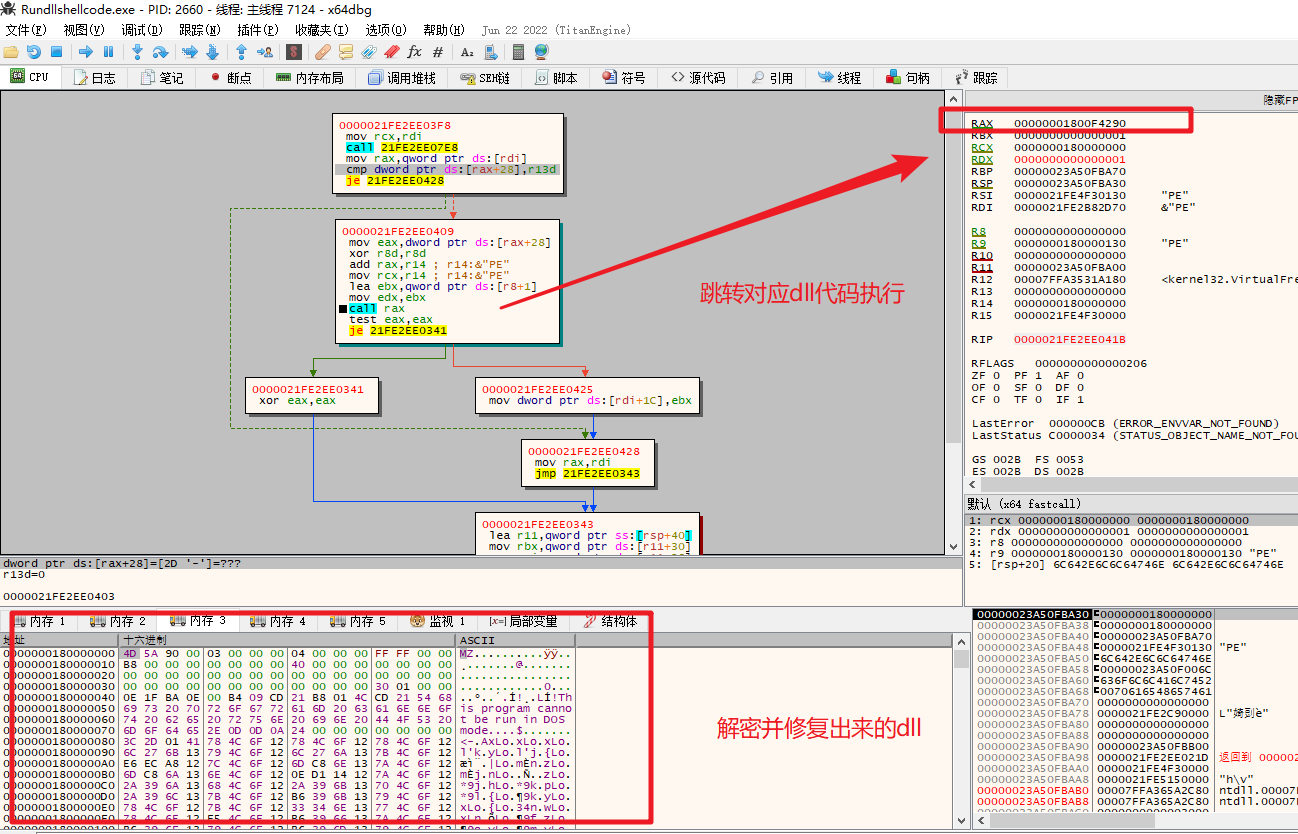This screenshot has height=834, width=1298.
Task: Open the Calculator toolbar icon
Action: coord(519,52)
